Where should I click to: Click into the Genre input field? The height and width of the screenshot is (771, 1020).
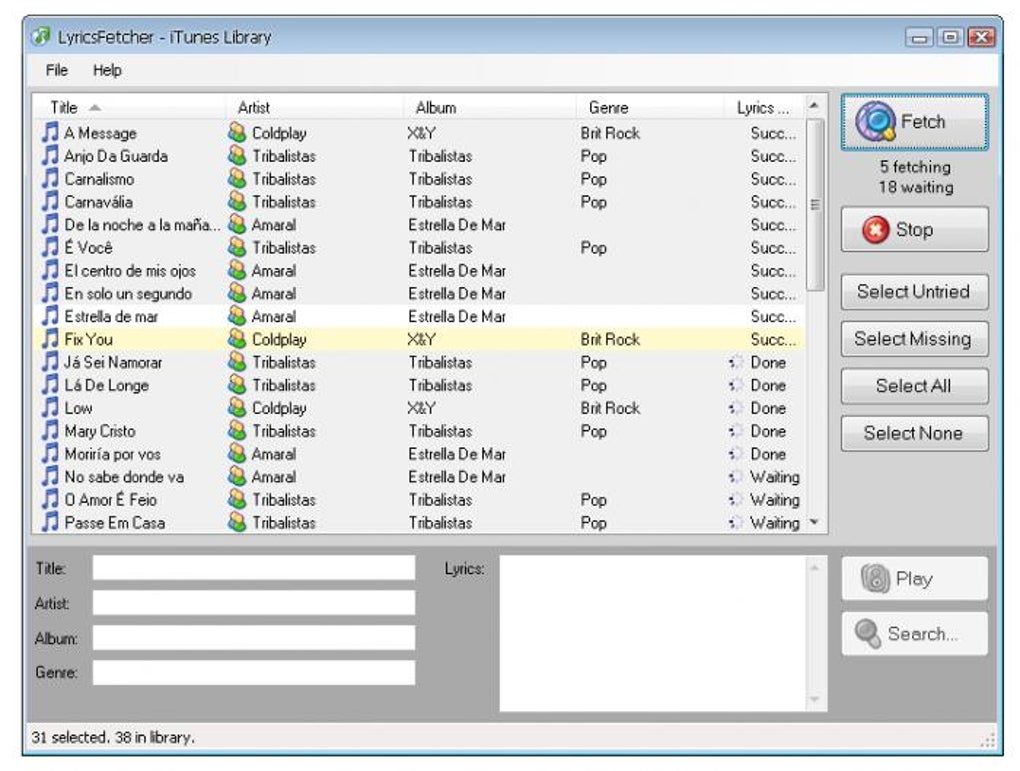coord(254,673)
